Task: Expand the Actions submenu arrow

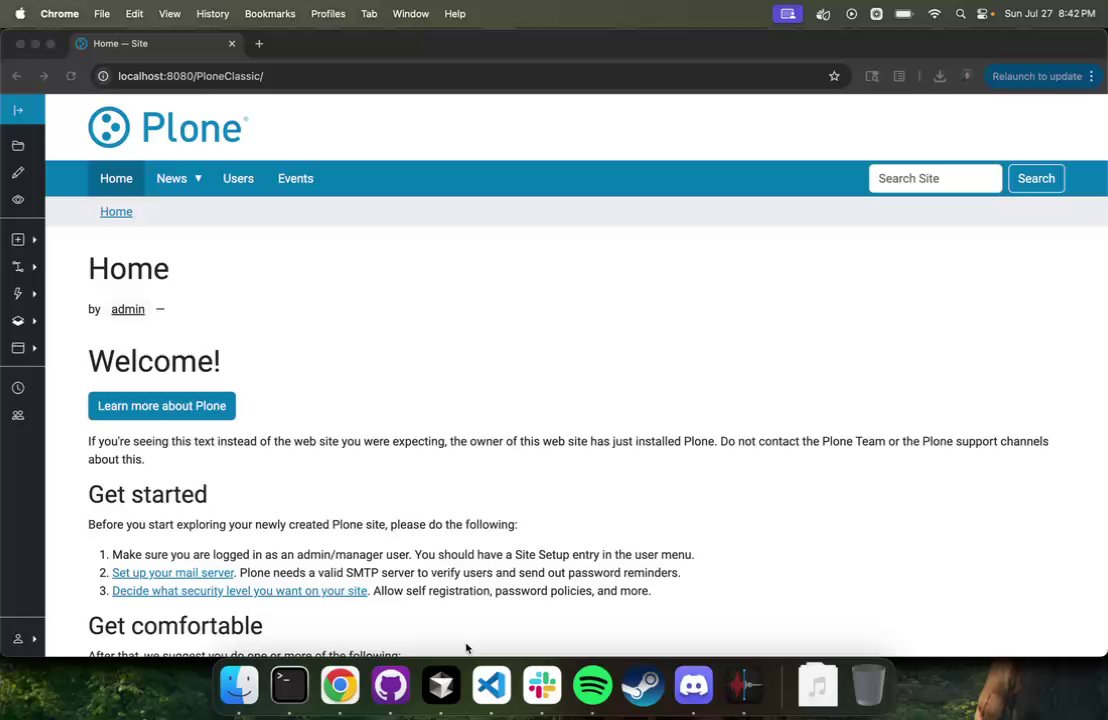Action: pos(35,293)
